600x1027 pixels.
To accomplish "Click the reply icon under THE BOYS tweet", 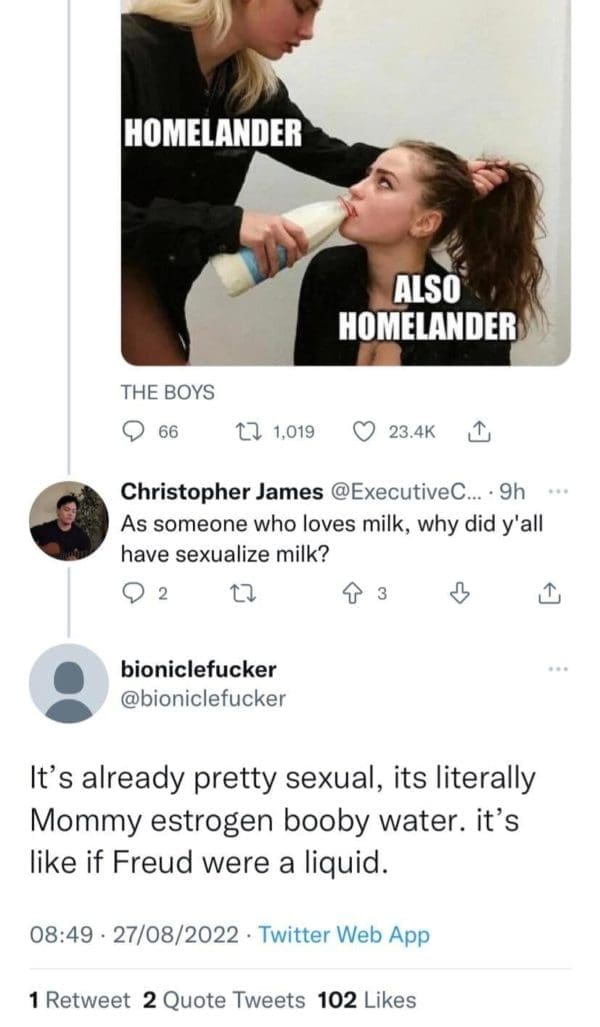I will 136,432.
